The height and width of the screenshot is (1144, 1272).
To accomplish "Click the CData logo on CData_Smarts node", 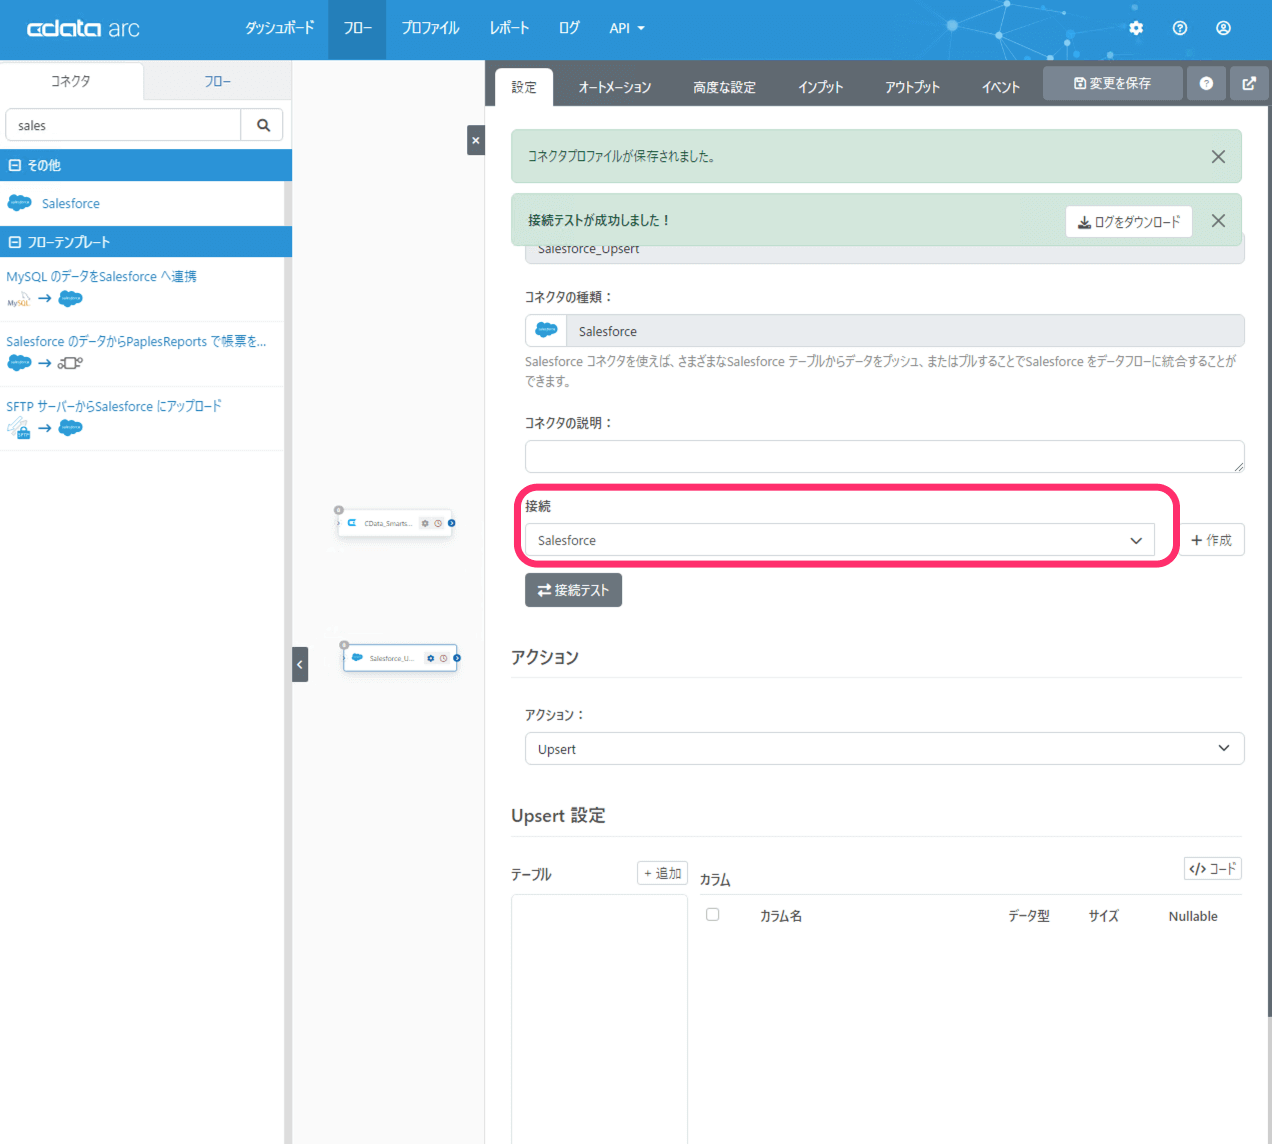I will point(352,523).
